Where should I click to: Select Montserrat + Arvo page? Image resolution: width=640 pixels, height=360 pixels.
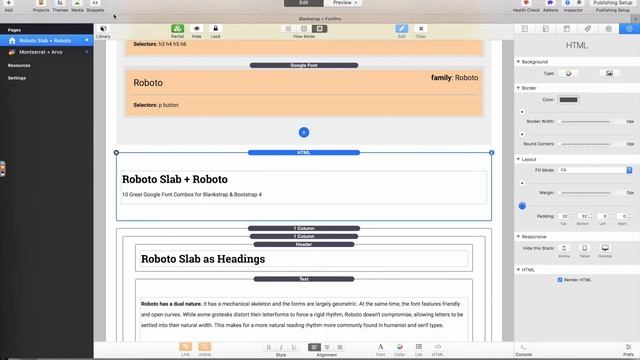47,52
